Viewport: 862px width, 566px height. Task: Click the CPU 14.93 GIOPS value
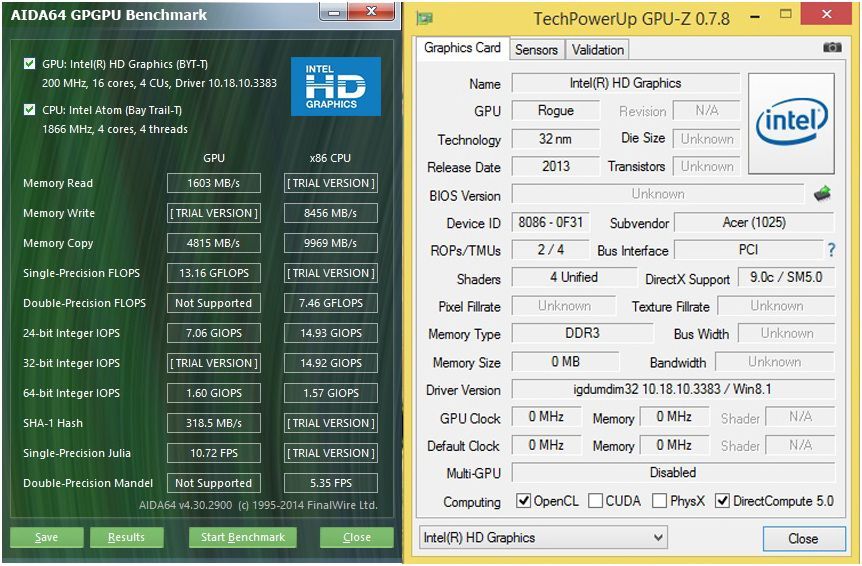tap(331, 333)
